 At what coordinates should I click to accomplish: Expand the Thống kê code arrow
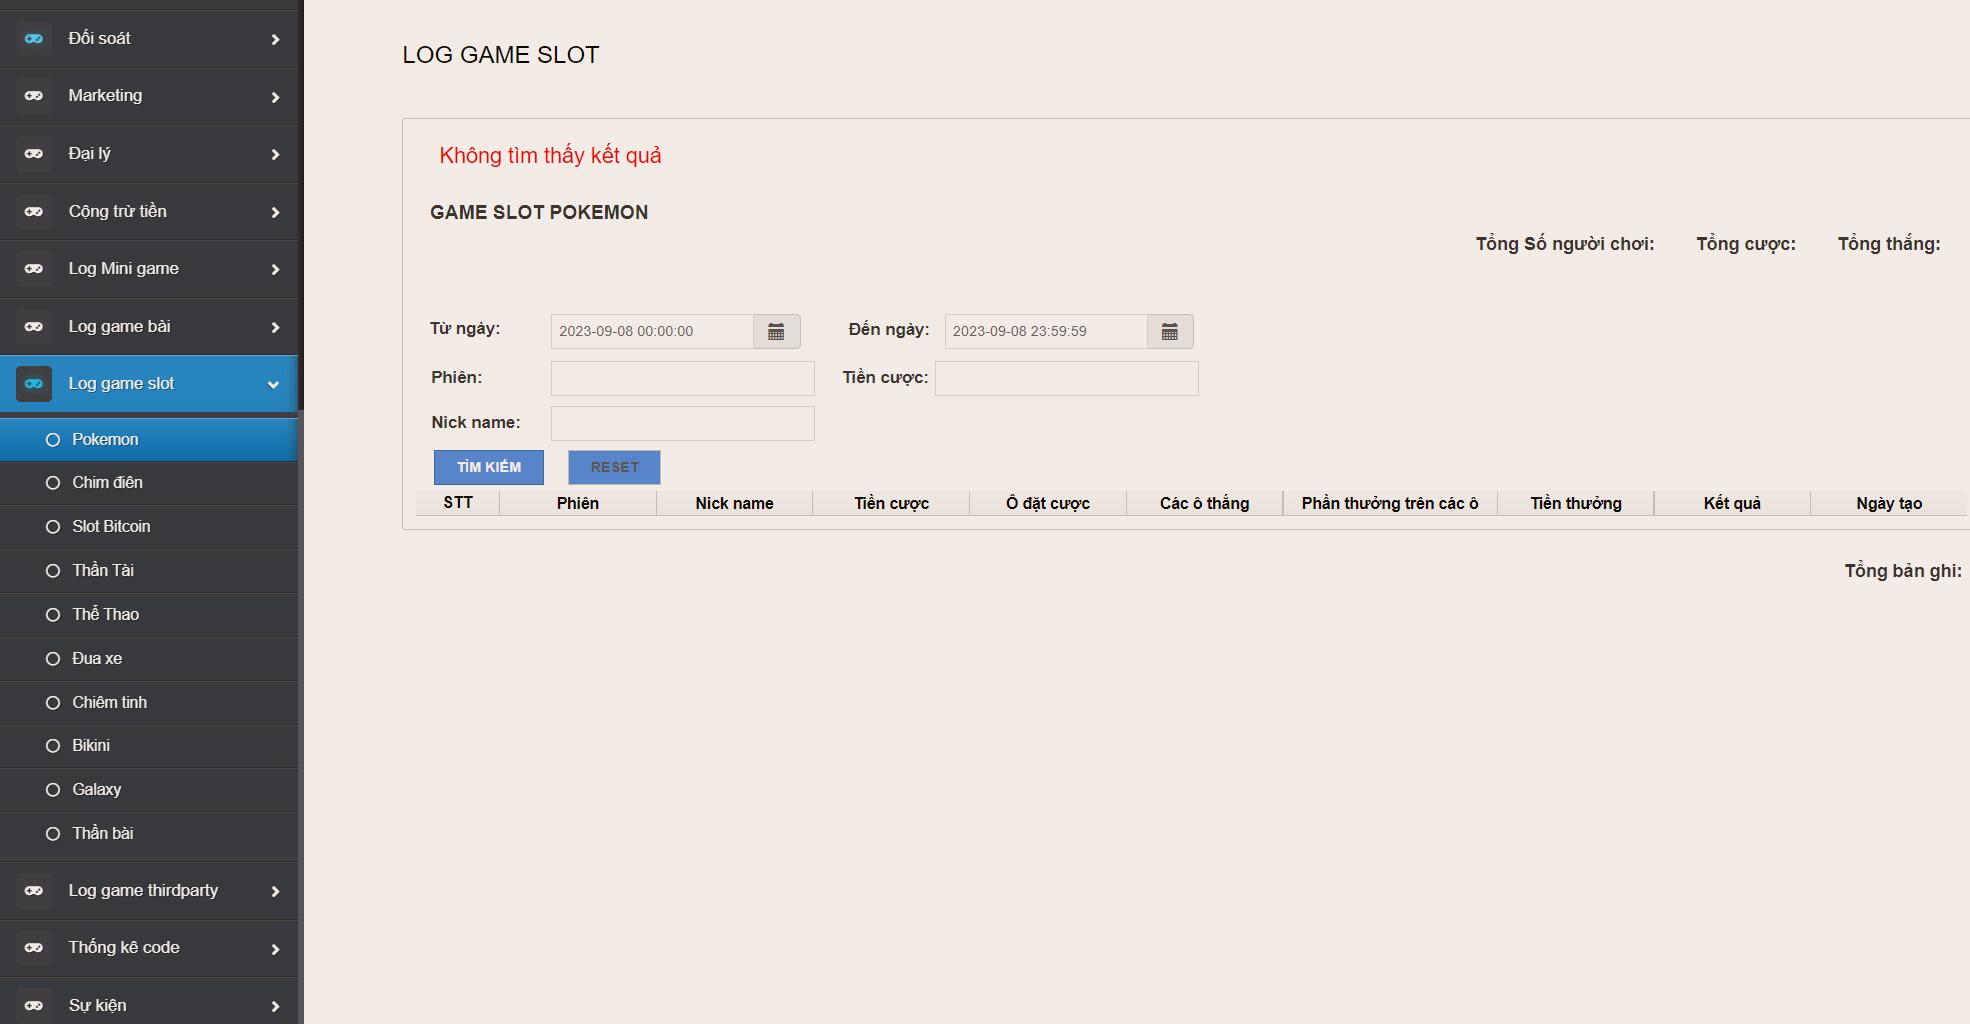(x=275, y=949)
